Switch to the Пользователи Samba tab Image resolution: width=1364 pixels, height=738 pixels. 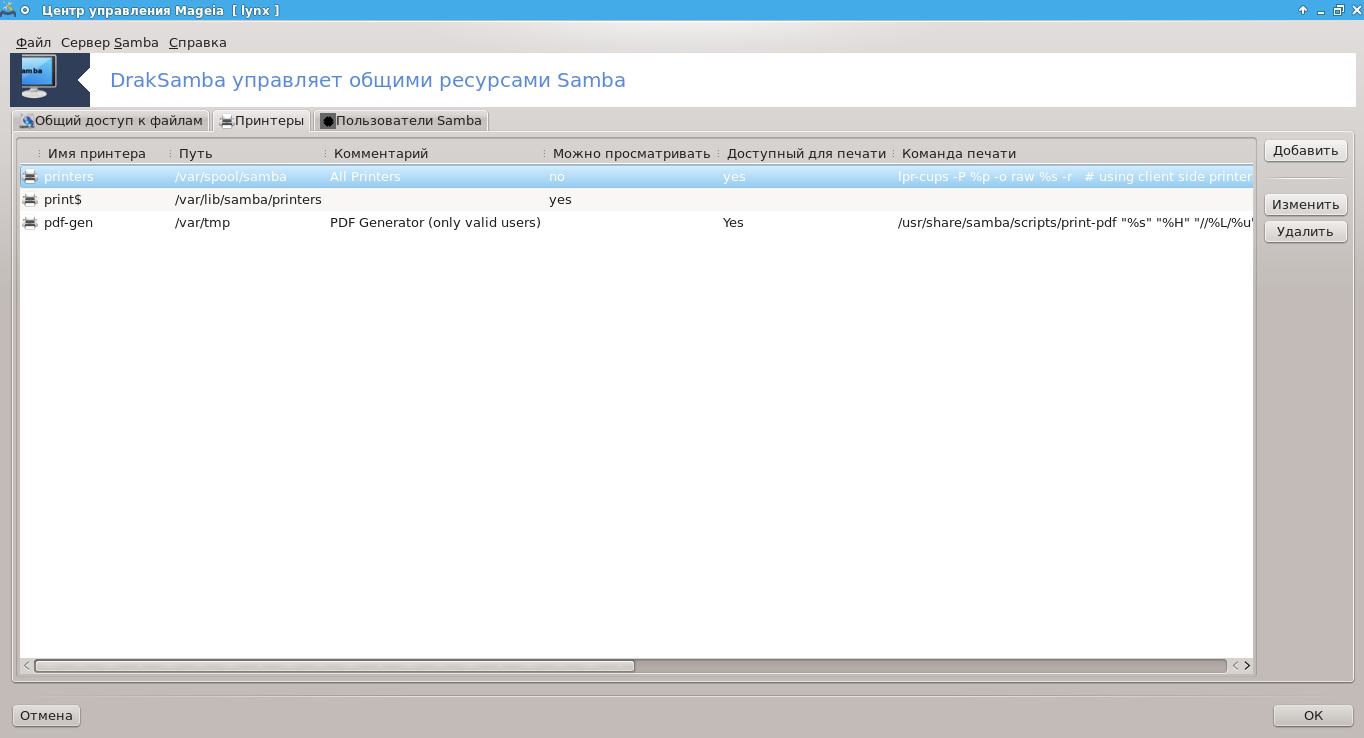[x=401, y=121]
